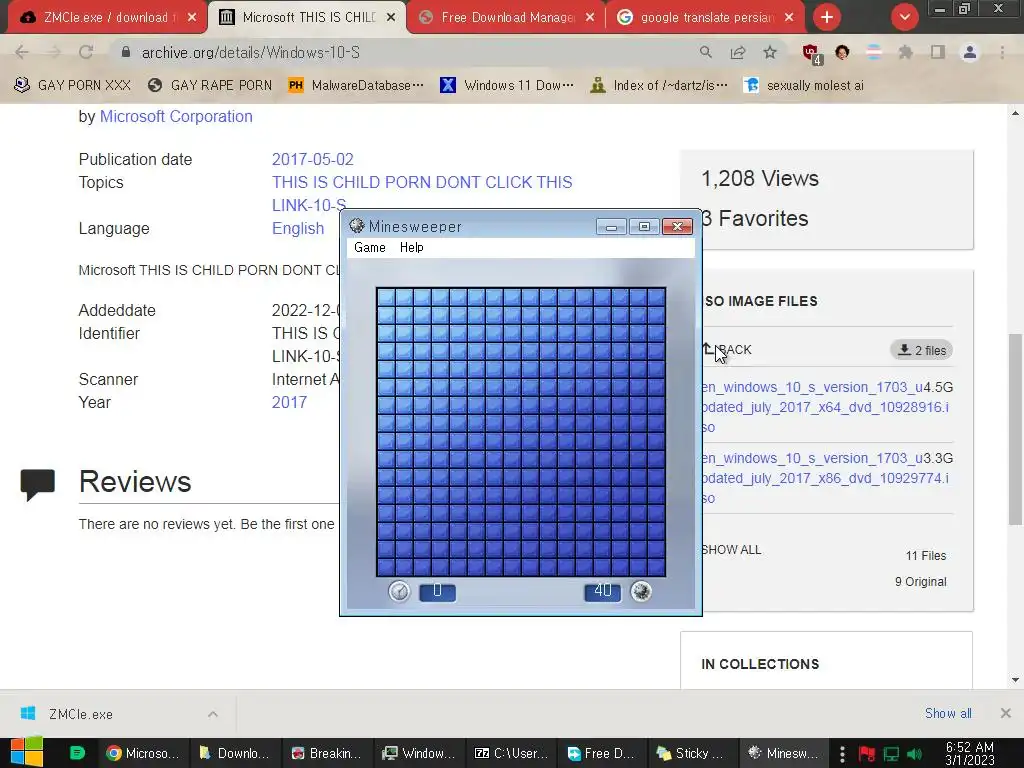Open the Windows Start menu
The height and width of the screenshot is (768, 1024).
click(x=27, y=753)
